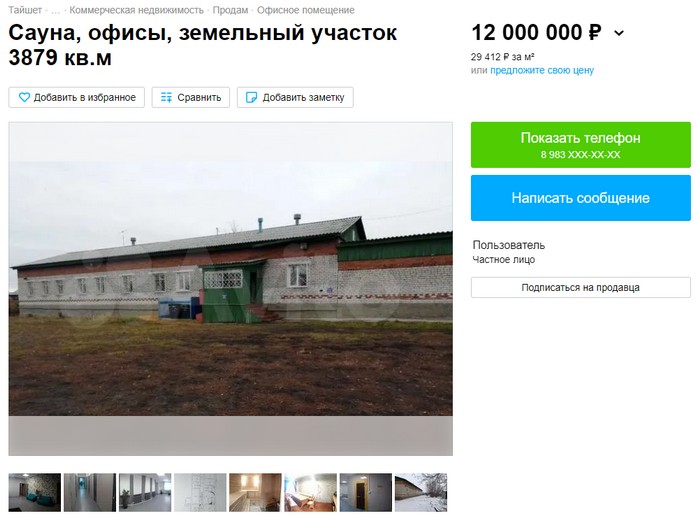Open предложите свою цену link
The width and height of the screenshot is (696, 514).
542,70
